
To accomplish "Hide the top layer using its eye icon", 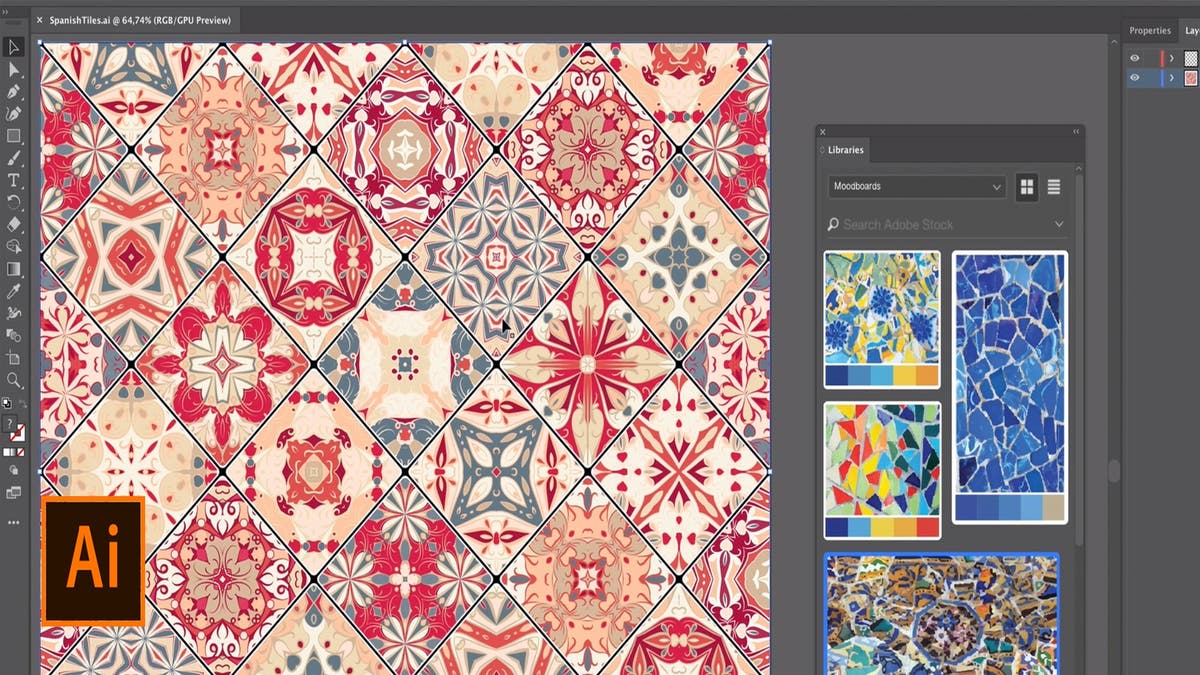I will click(1134, 58).
